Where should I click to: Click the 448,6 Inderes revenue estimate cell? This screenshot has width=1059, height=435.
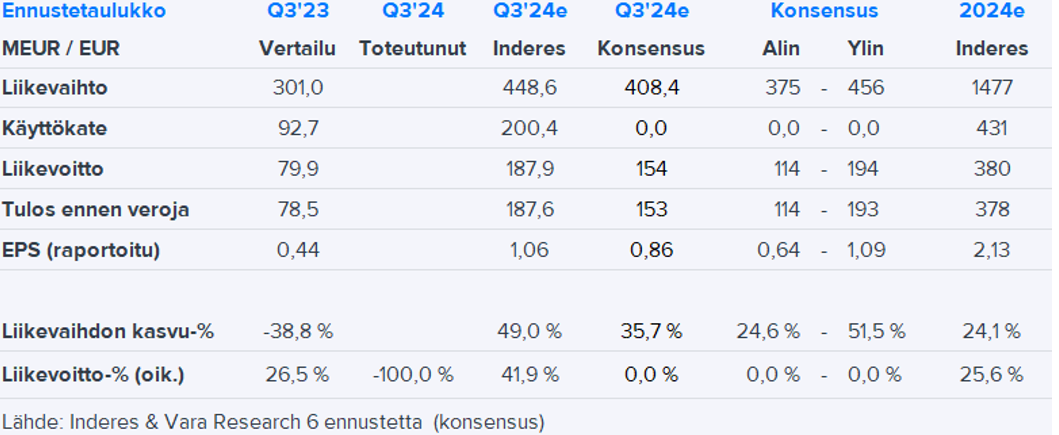[x=529, y=88]
